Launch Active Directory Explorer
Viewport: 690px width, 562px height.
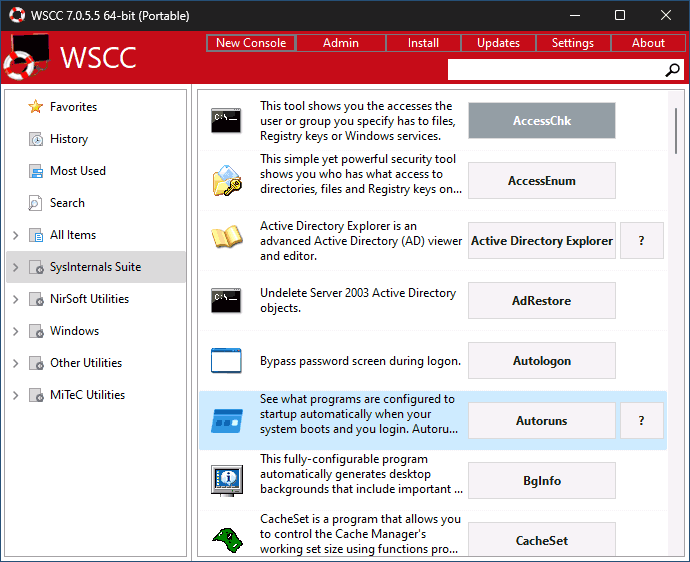(542, 241)
